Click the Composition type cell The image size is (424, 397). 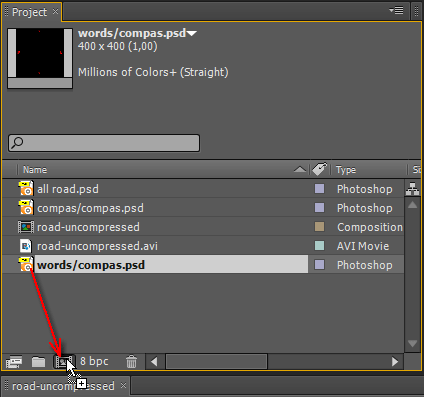[x=370, y=227]
